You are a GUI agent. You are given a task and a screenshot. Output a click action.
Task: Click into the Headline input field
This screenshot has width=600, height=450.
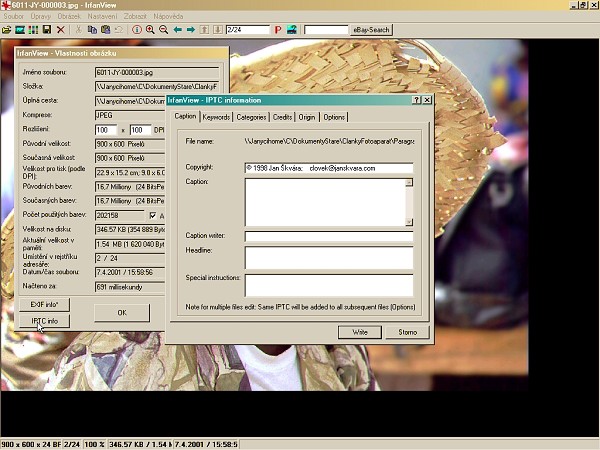click(328, 257)
